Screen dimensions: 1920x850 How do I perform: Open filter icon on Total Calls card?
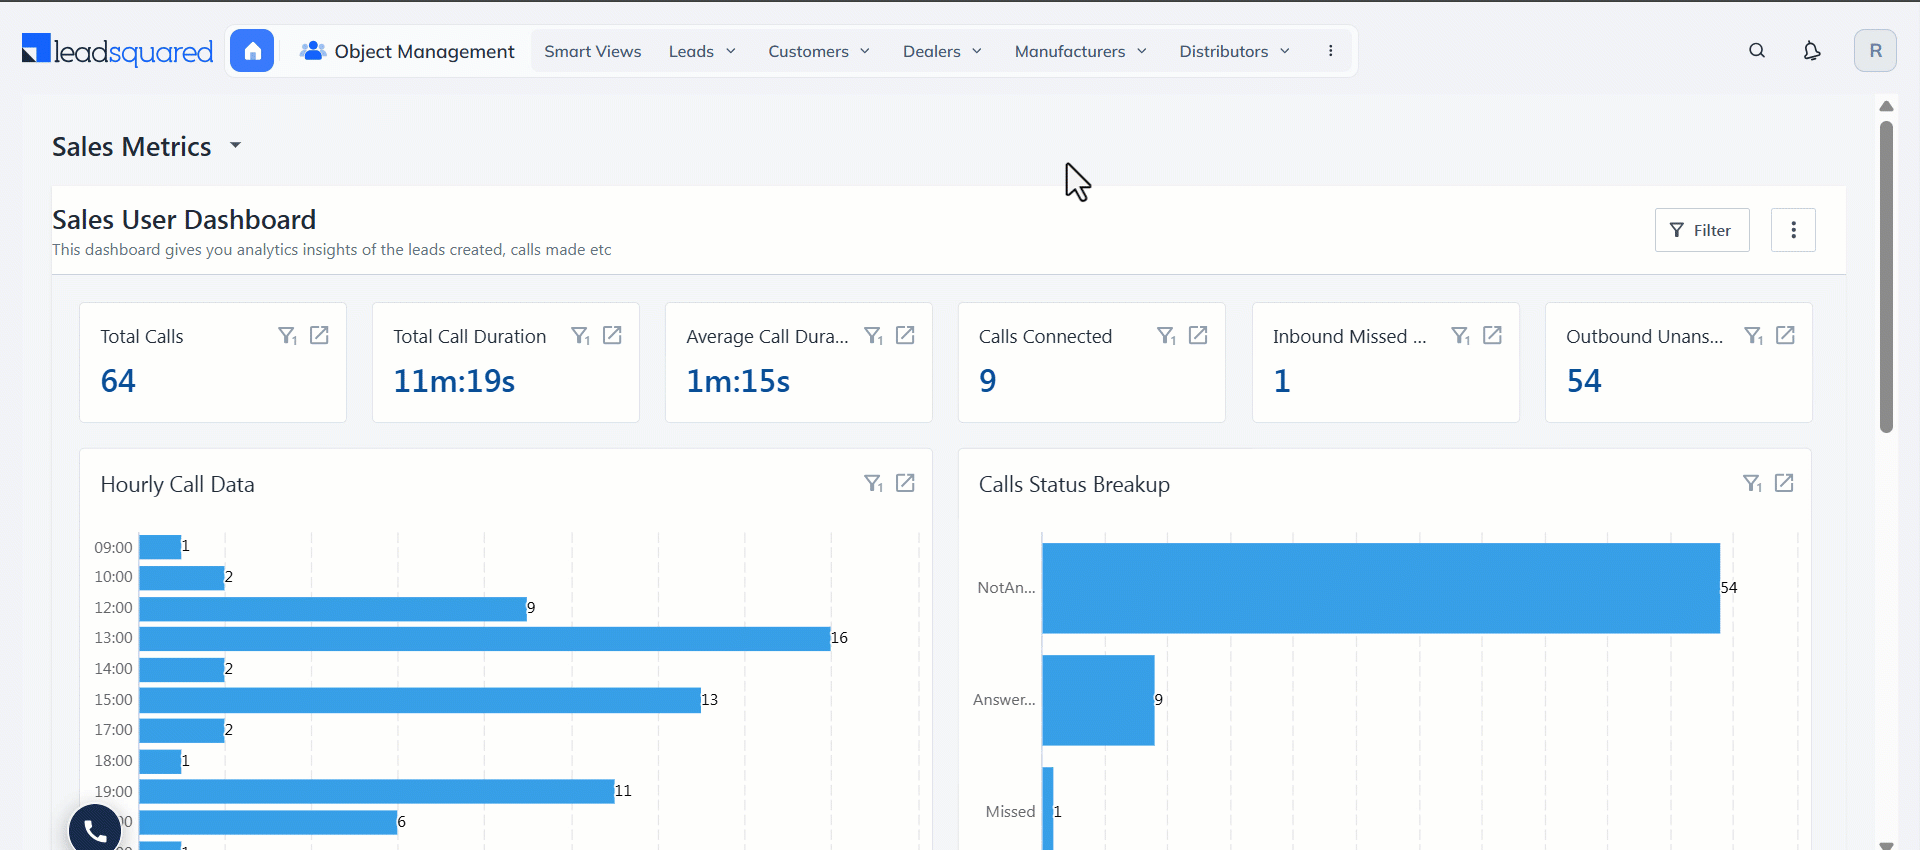(x=287, y=336)
